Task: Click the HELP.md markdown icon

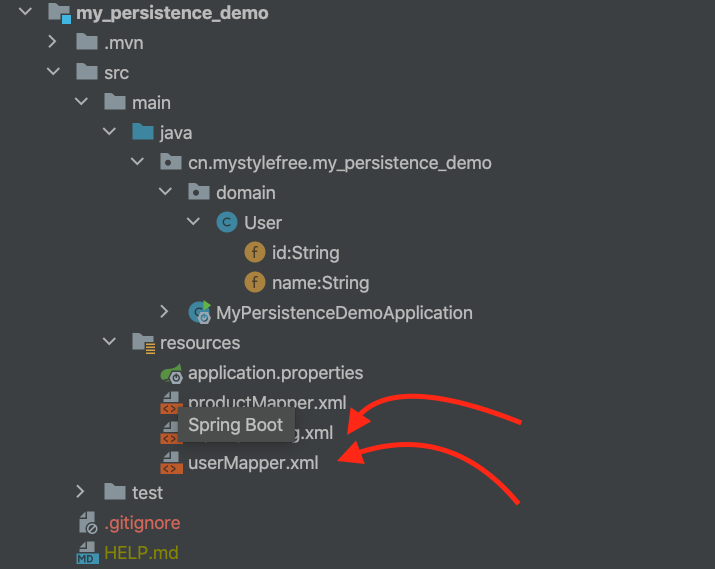Action: click(x=88, y=552)
